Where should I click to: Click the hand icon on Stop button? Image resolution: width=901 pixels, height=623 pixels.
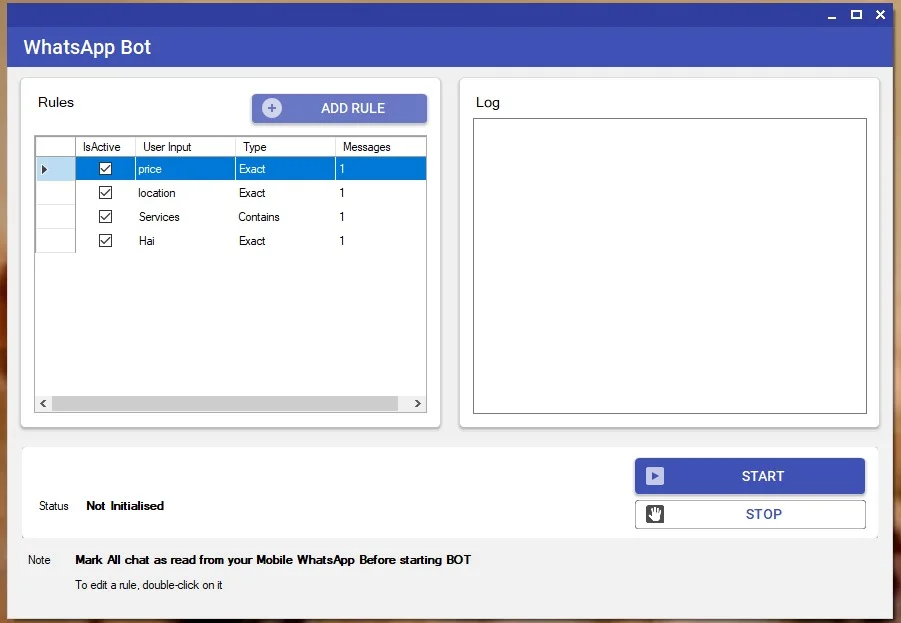(x=655, y=514)
